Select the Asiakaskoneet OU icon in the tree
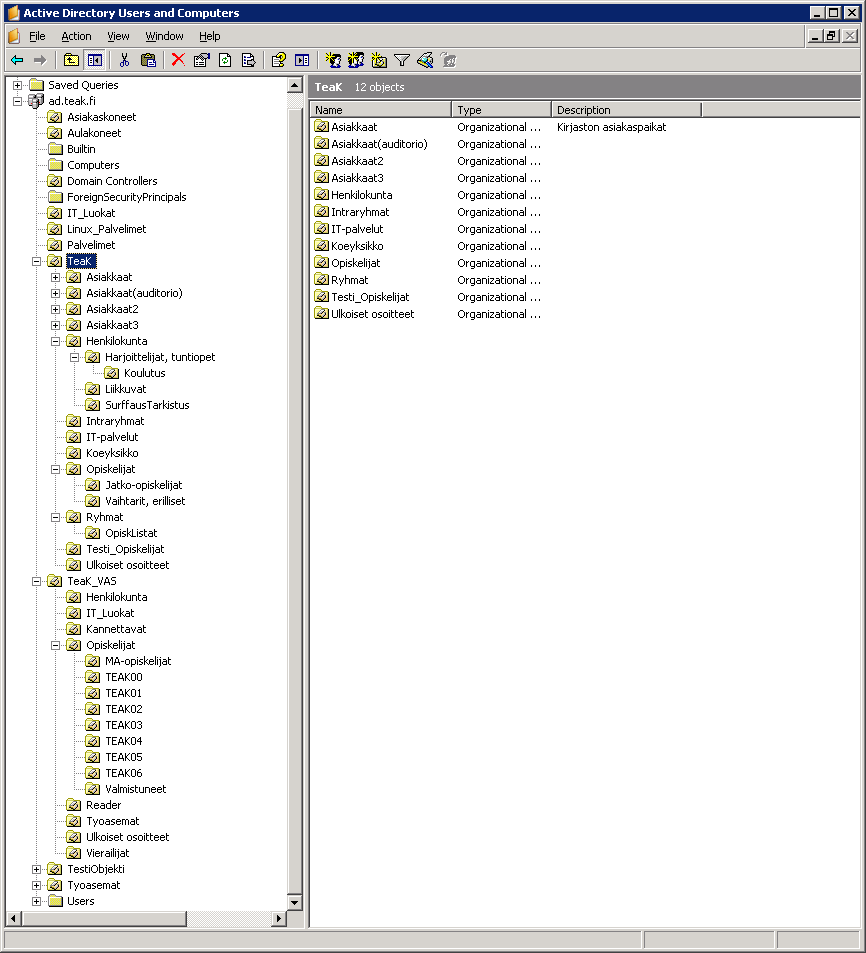 [x=55, y=117]
